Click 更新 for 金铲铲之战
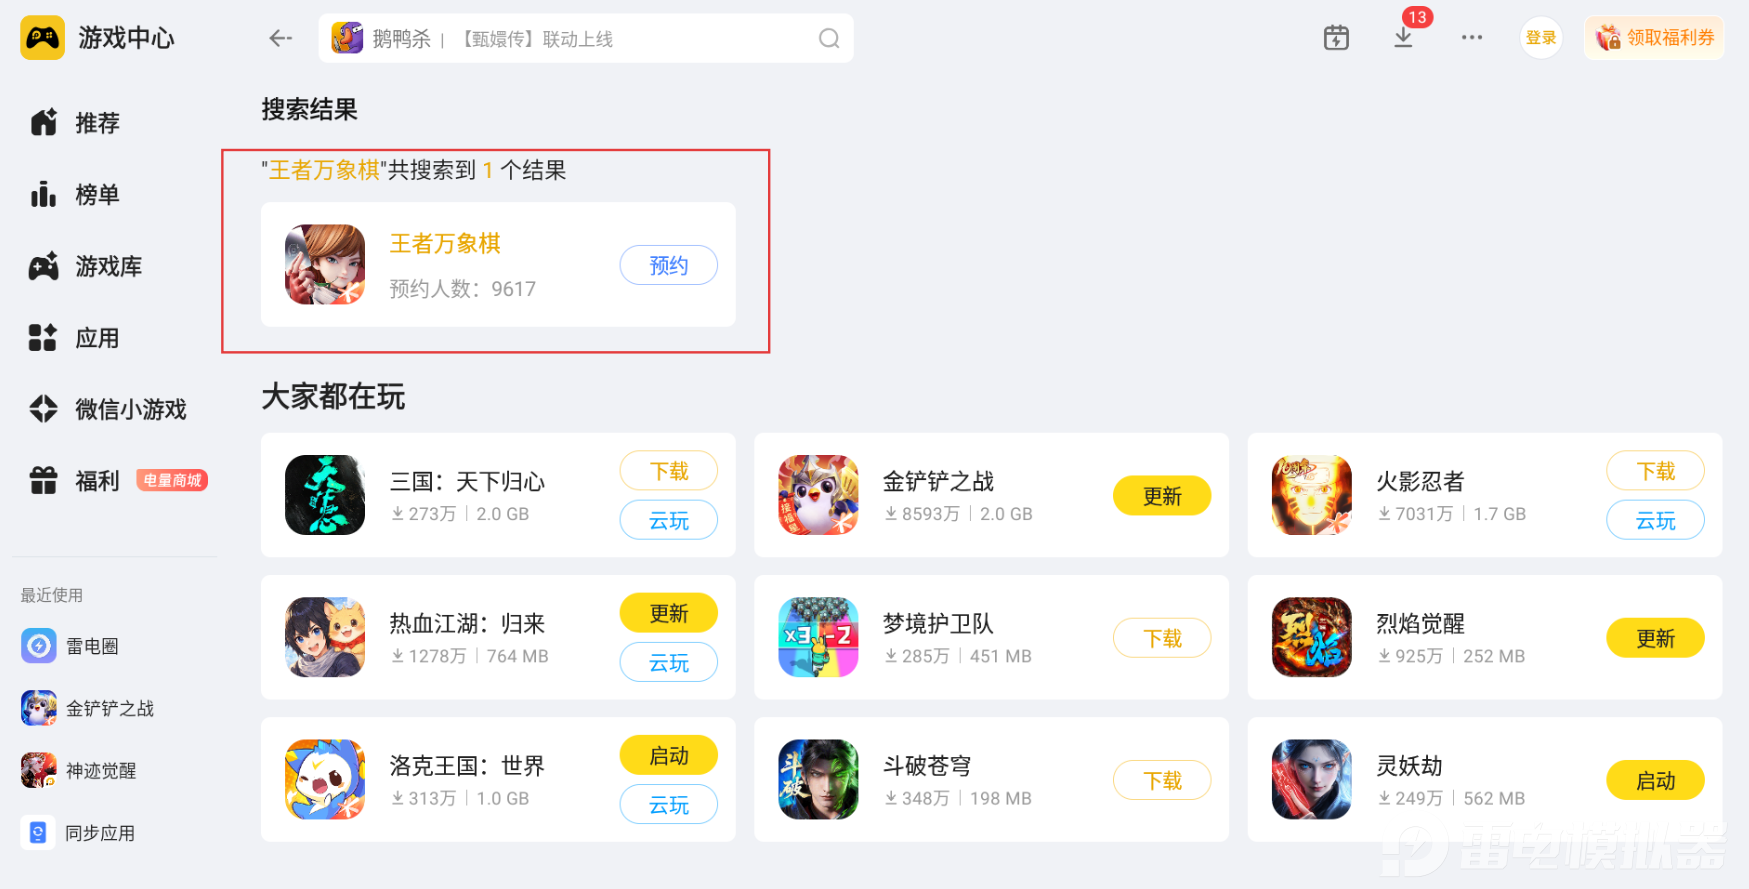This screenshot has width=1749, height=889. 1162,496
